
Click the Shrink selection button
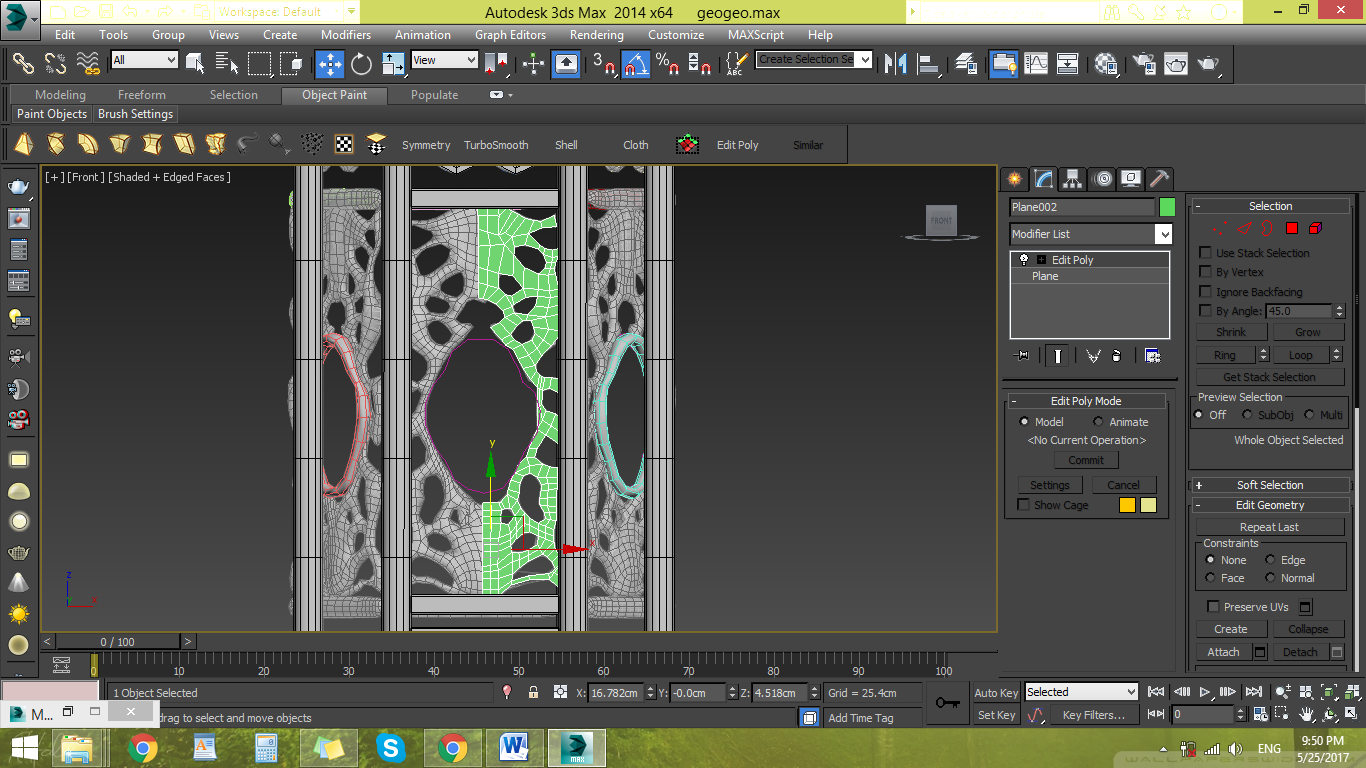pyautogui.click(x=1231, y=332)
